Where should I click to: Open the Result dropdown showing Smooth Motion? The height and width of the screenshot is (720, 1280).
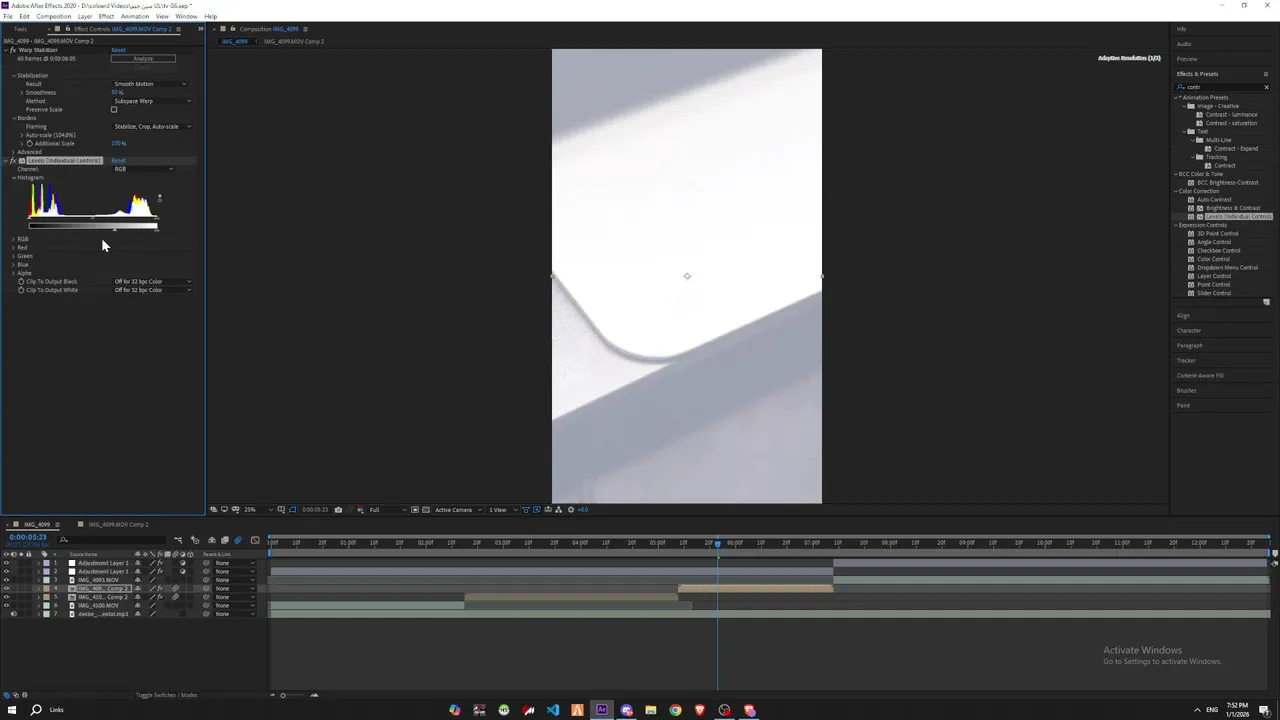click(152, 84)
